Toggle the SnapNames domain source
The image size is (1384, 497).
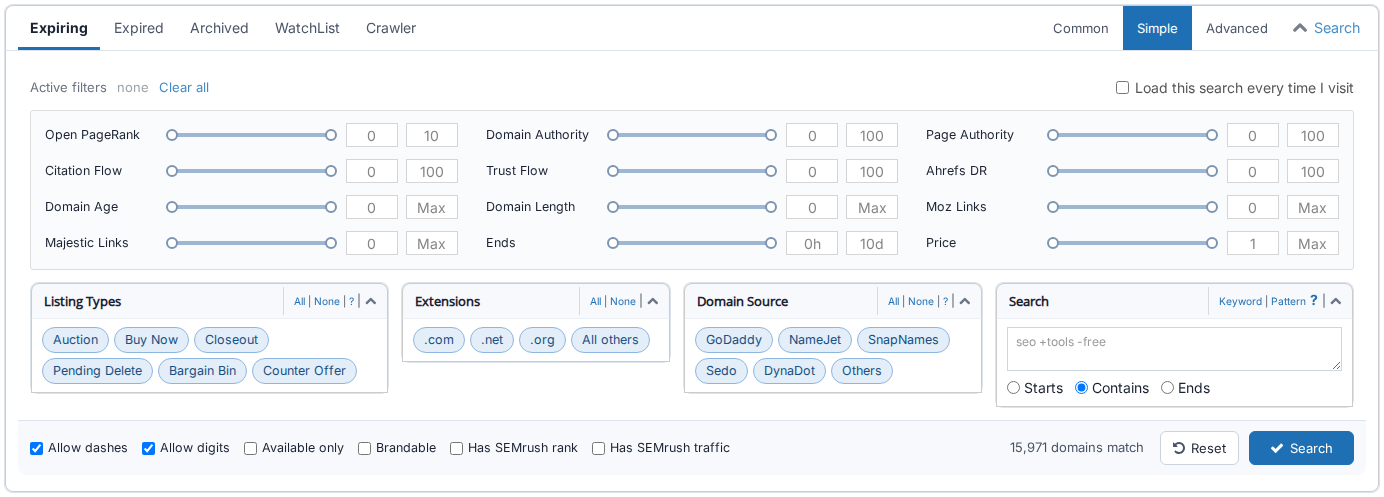(x=903, y=340)
